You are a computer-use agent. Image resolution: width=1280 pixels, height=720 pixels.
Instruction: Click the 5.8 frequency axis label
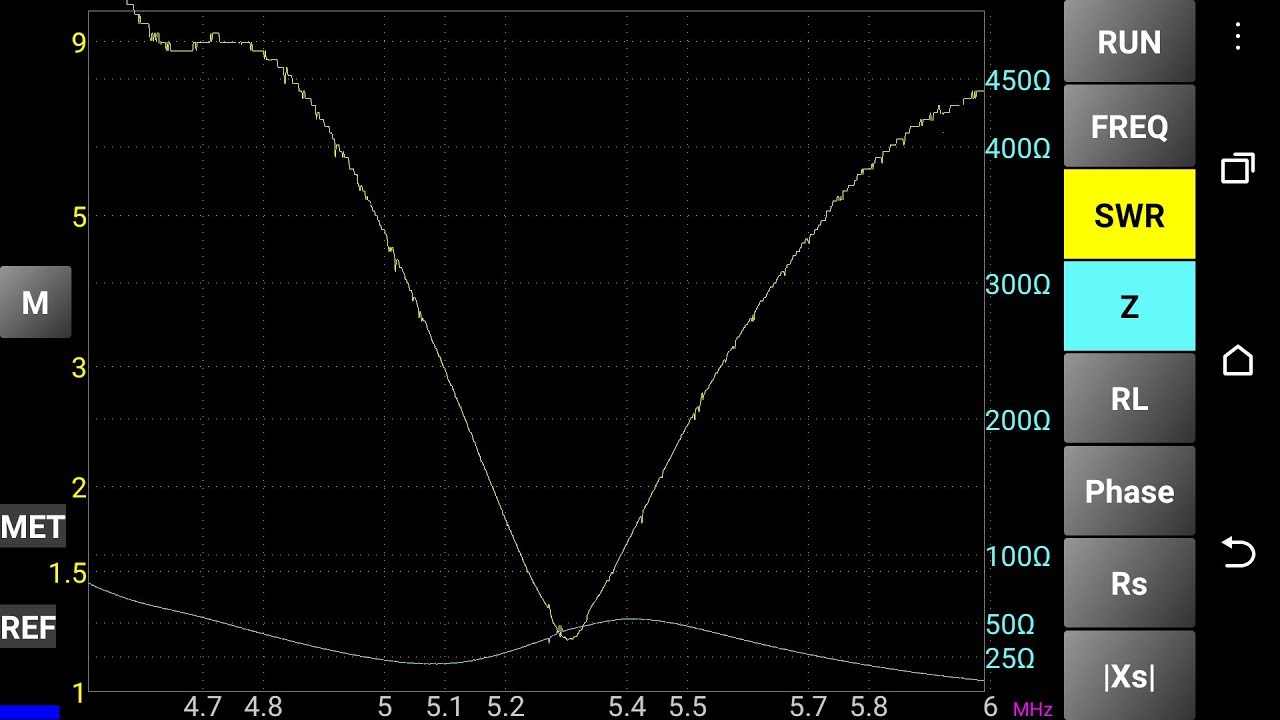[869, 707]
